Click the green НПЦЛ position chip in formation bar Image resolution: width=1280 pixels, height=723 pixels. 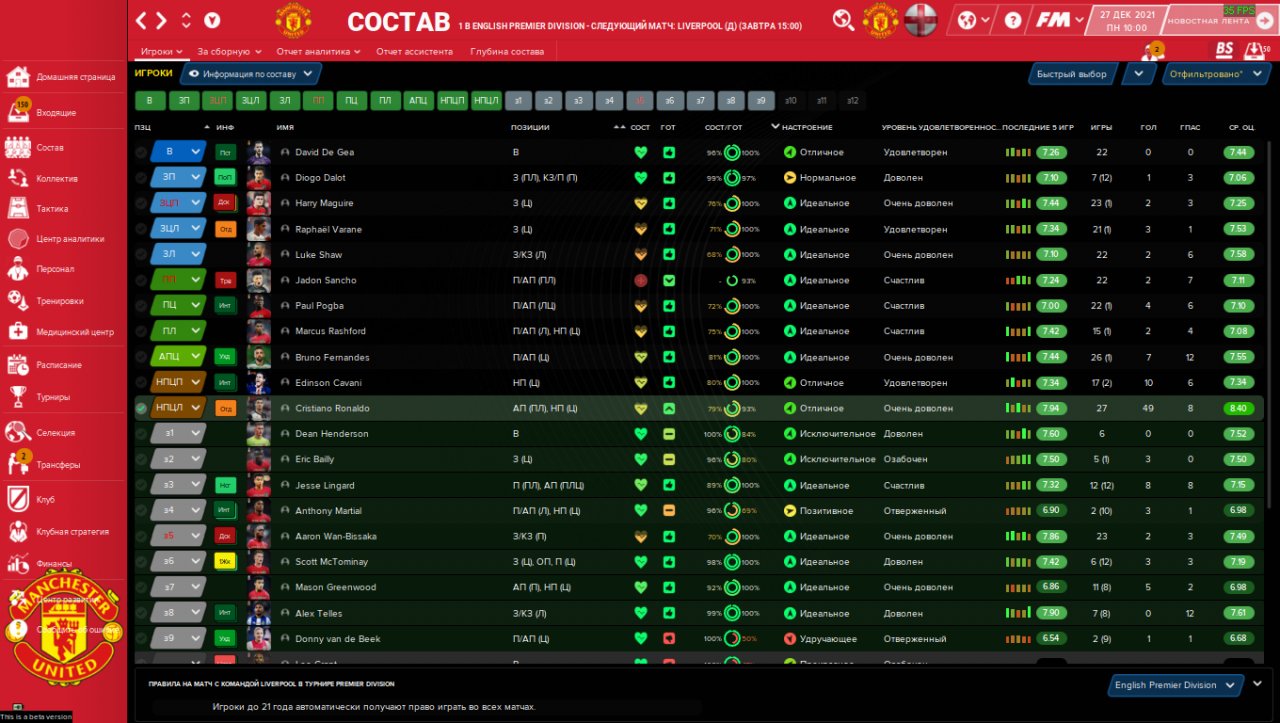tap(486, 100)
